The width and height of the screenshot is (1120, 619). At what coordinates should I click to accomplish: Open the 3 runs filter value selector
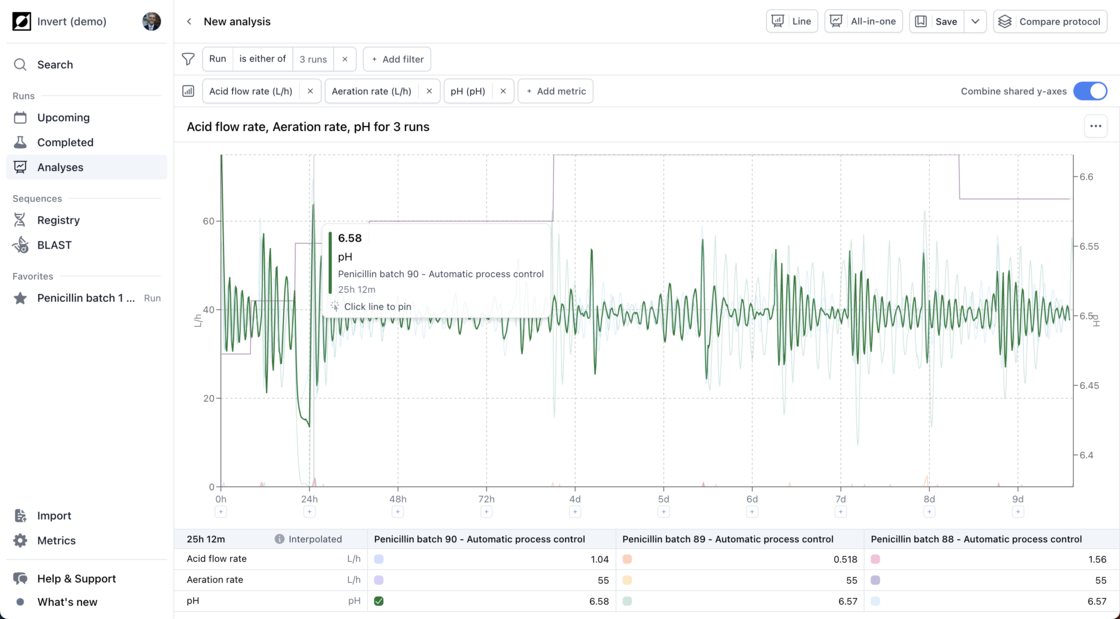pyautogui.click(x=313, y=59)
